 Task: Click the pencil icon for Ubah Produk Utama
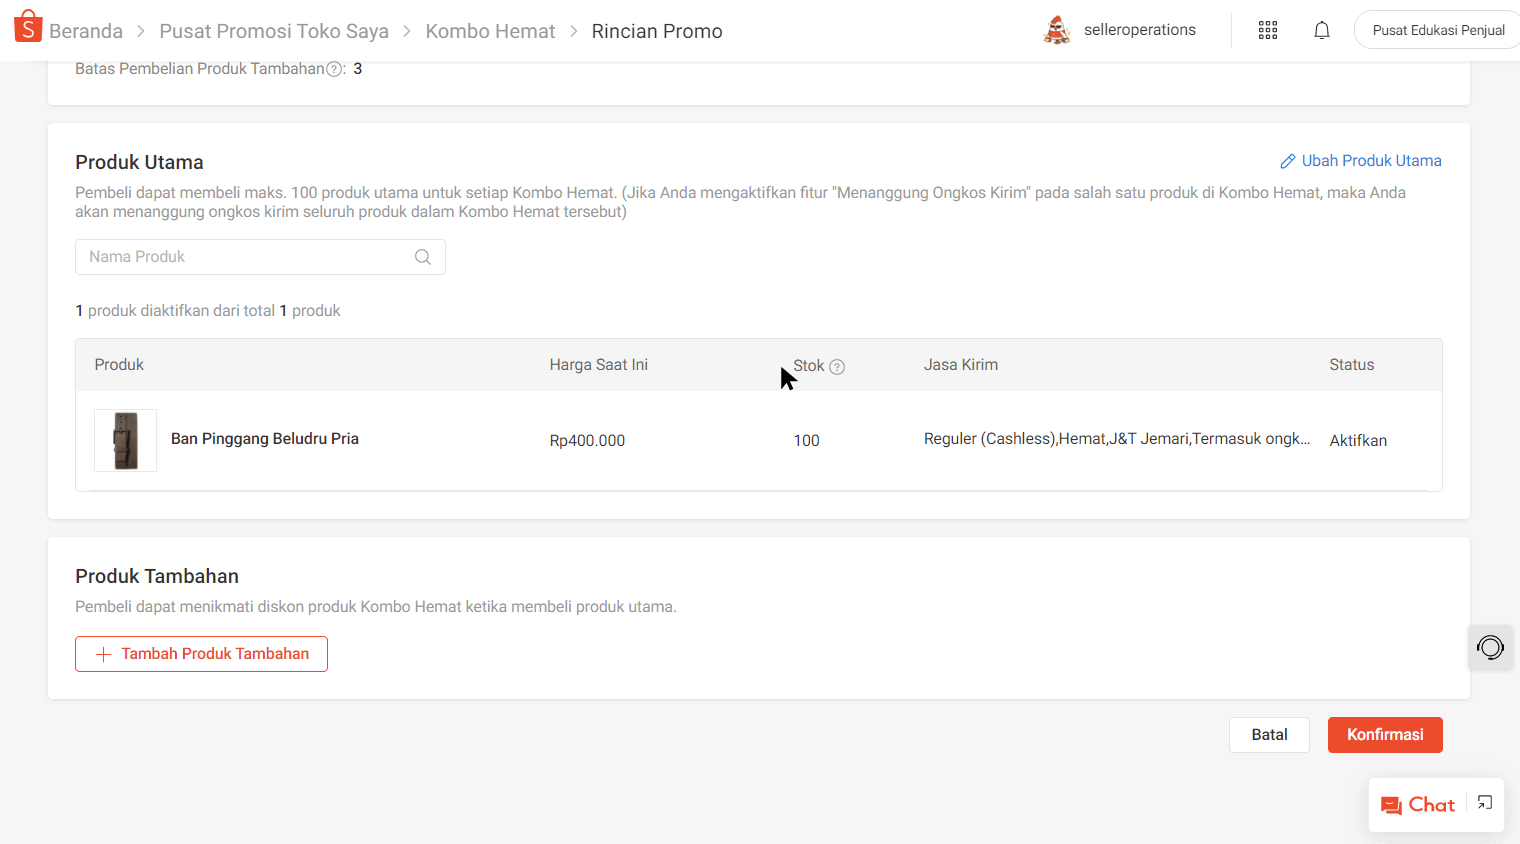click(1288, 161)
